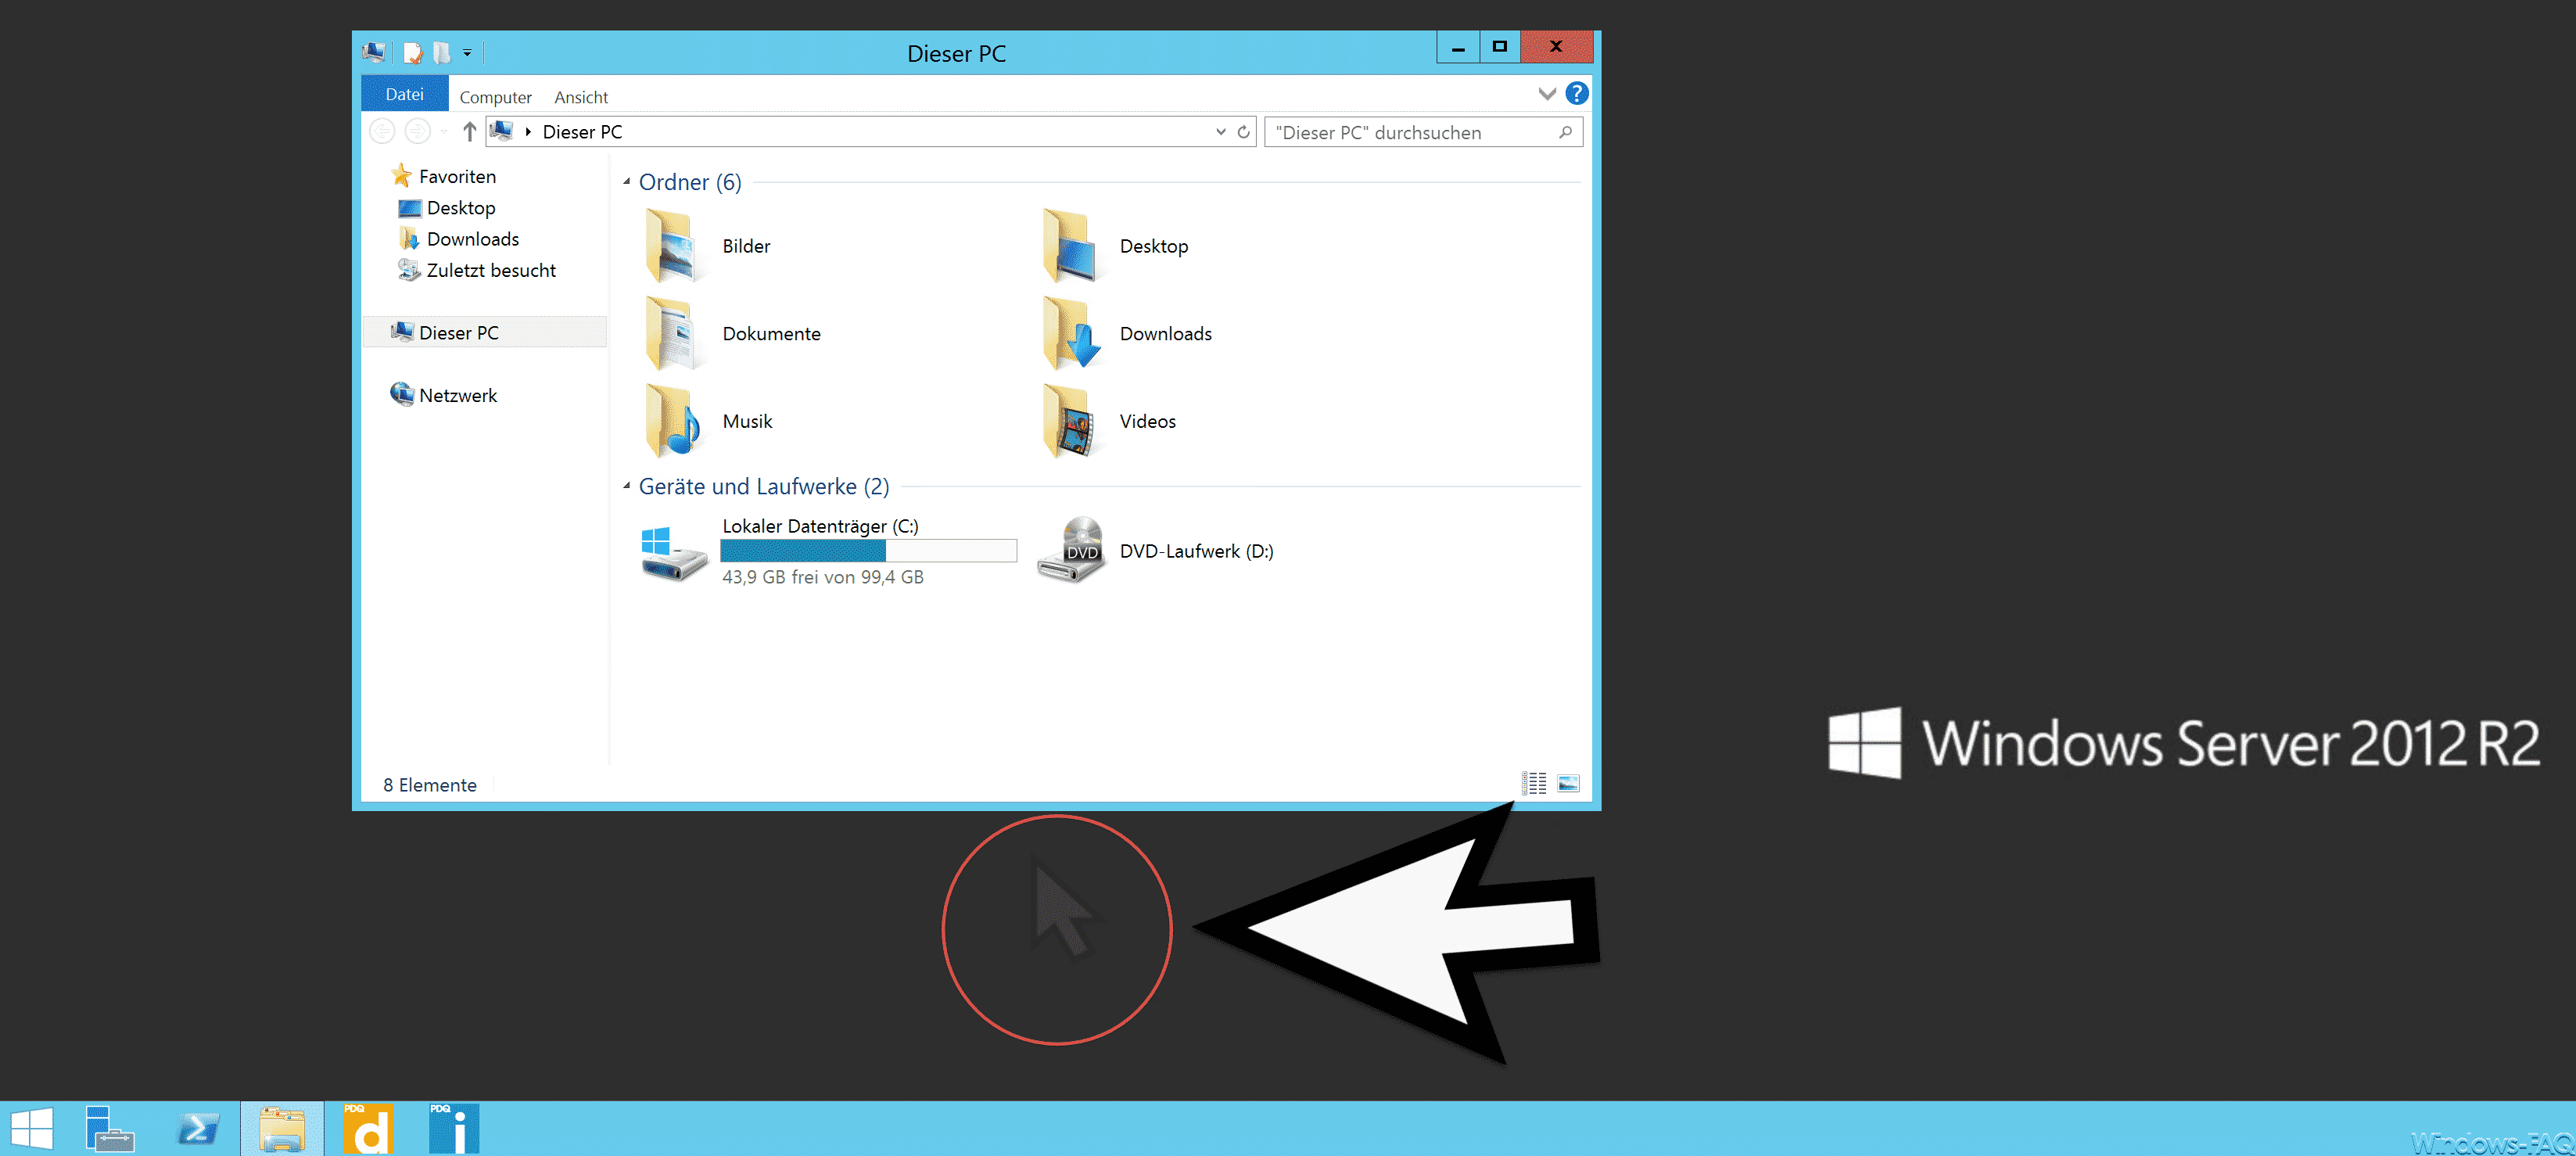Open the Start button on the taskbar
2576x1156 pixels.
coord(31,1129)
